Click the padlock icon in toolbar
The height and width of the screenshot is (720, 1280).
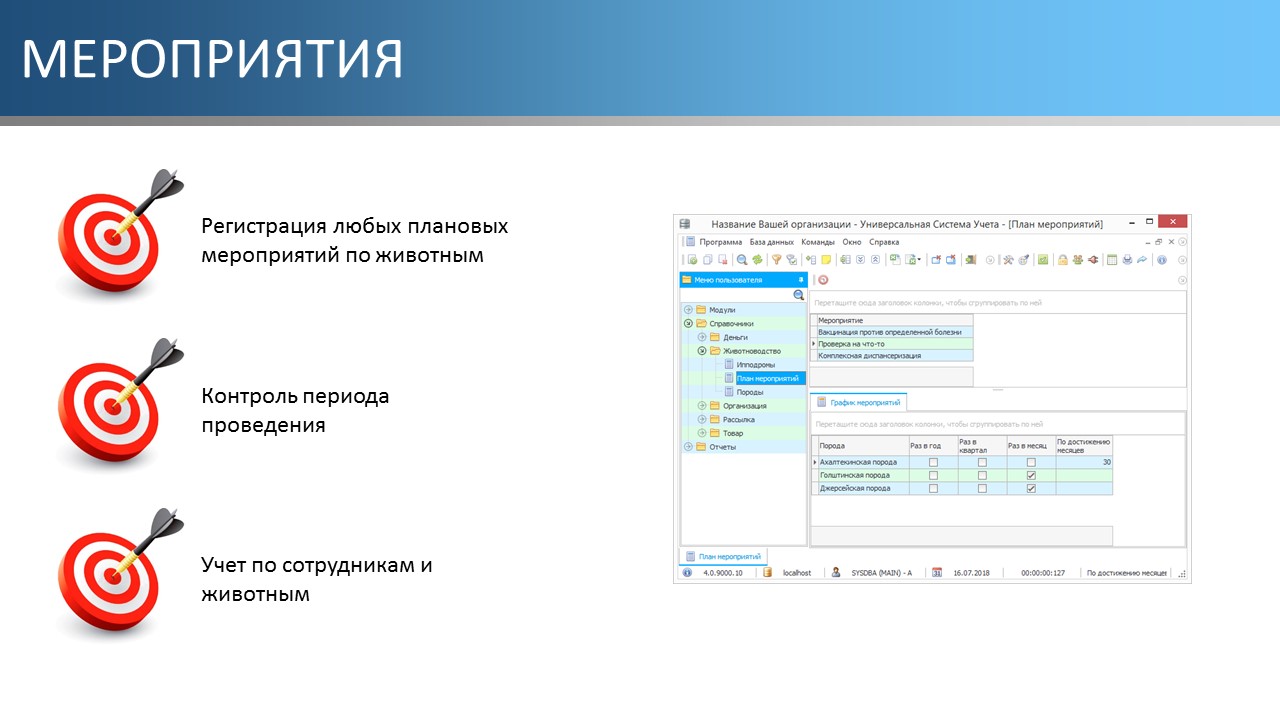(1064, 260)
